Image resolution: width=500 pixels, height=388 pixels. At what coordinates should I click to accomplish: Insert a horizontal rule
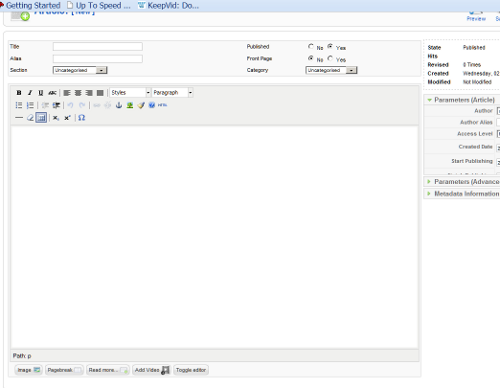(x=19, y=118)
